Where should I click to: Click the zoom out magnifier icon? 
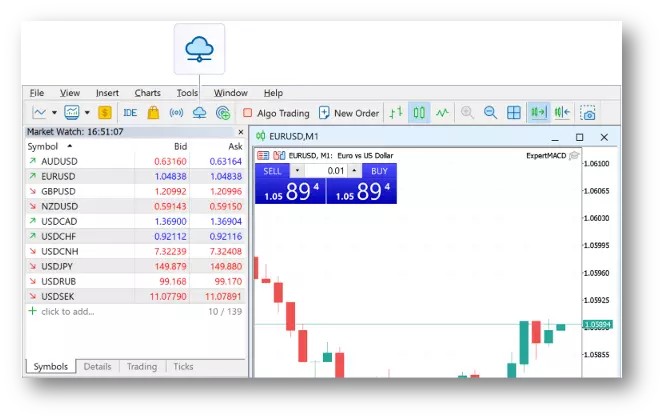click(x=490, y=113)
